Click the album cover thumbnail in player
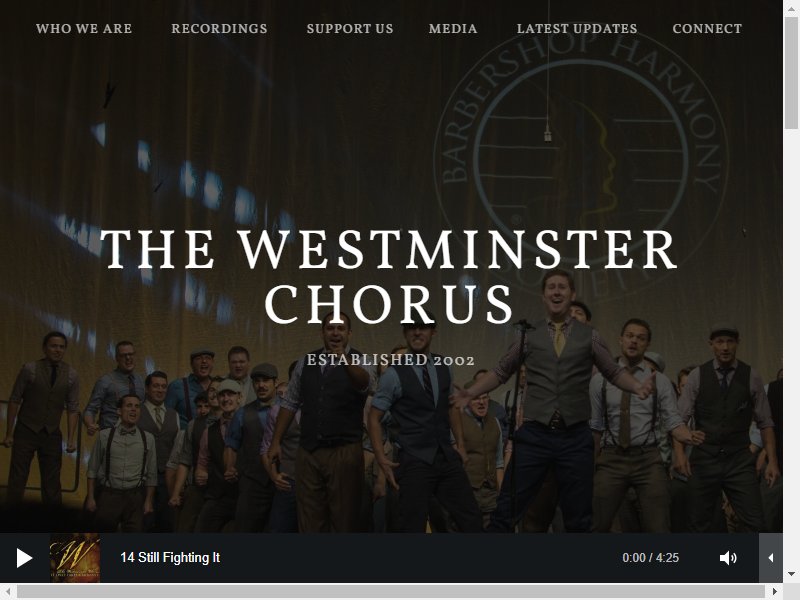Image resolution: width=800 pixels, height=600 pixels. (x=74, y=558)
